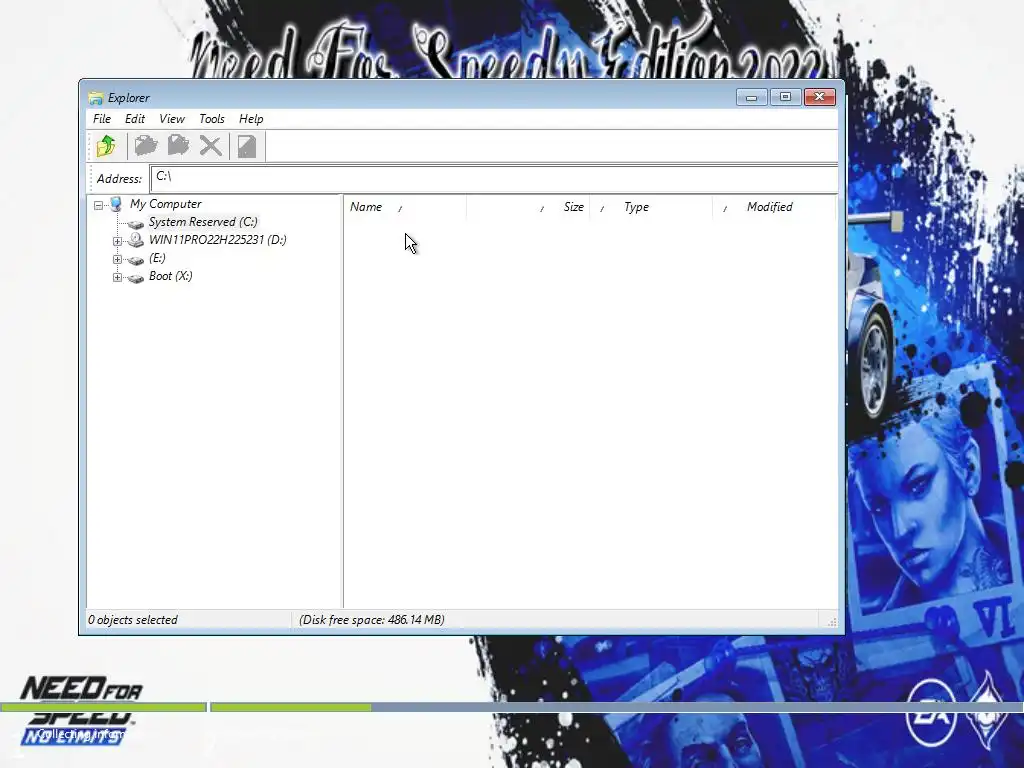Go up one folder level
The width and height of the screenshot is (1024, 768).
pyautogui.click(x=106, y=146)
